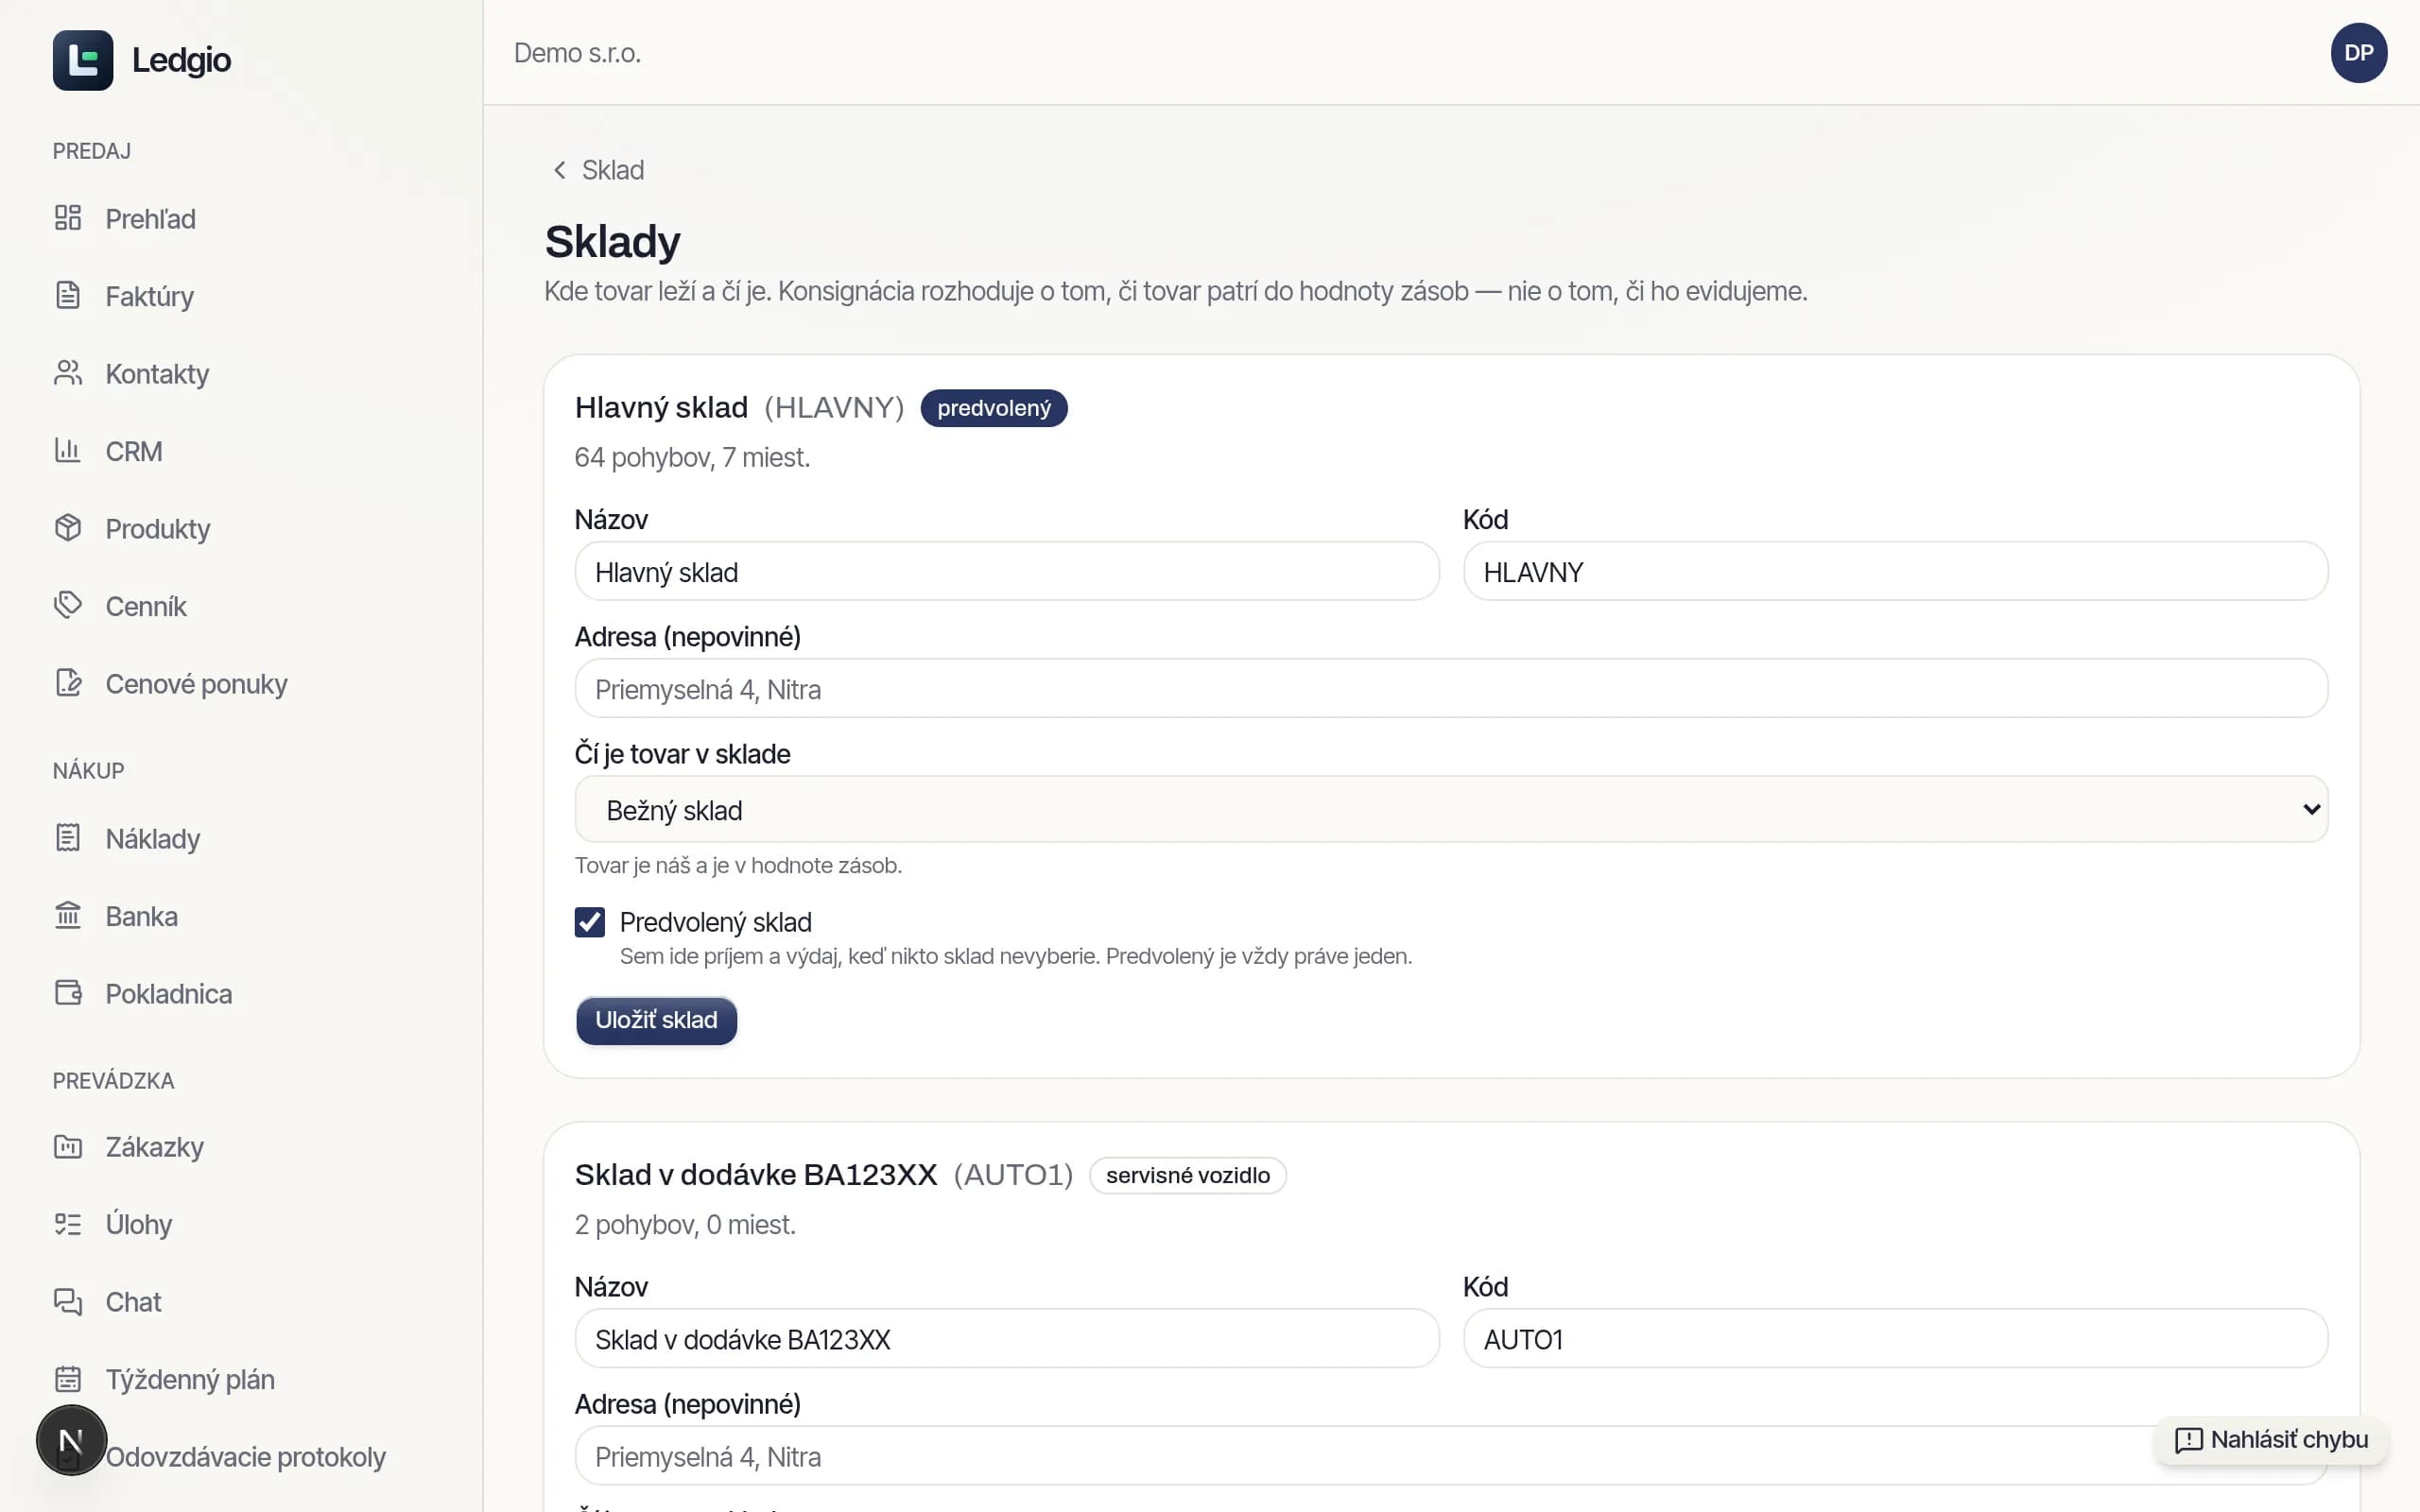Click the round N badge overlay

[x=71, y=1440]
